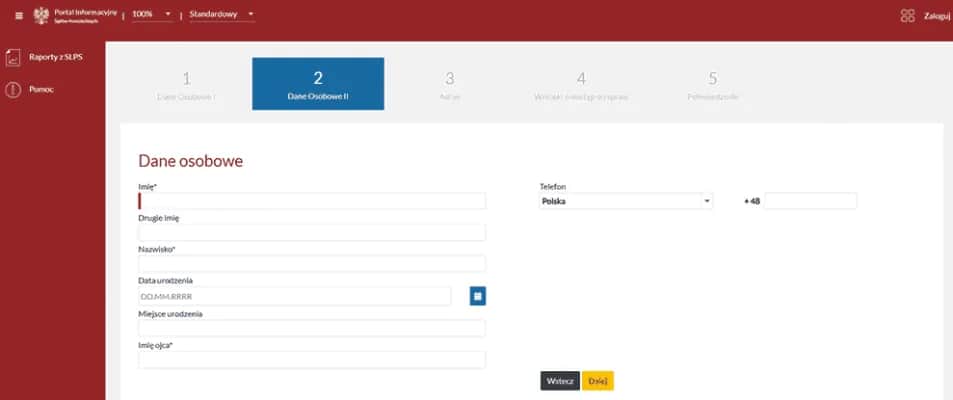Viewport: 953px width, 400px height.
Task: Go to step 5 Potwierdzenie
Action: click(713, 84)
